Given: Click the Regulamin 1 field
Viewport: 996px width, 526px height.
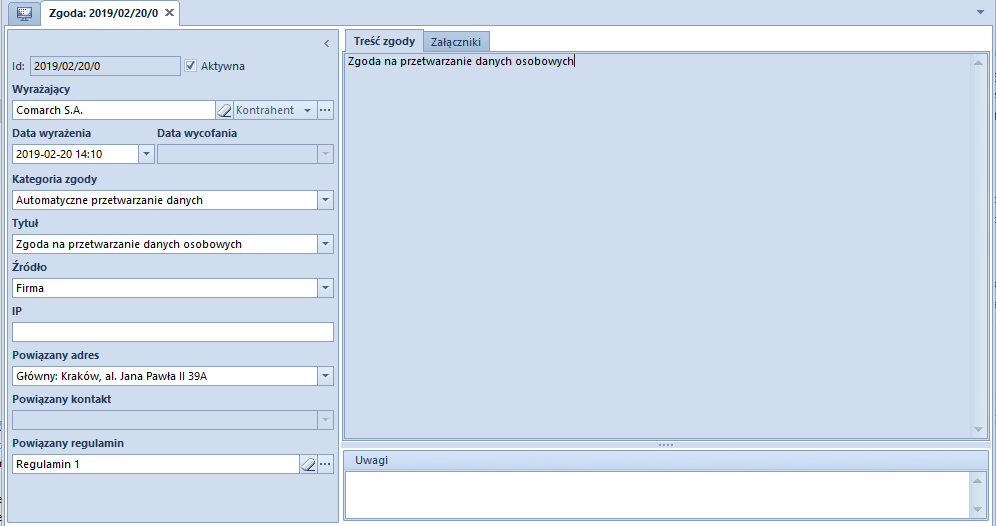Looking at the screenshot, I should pyautogui.click(x=156, y=464).
